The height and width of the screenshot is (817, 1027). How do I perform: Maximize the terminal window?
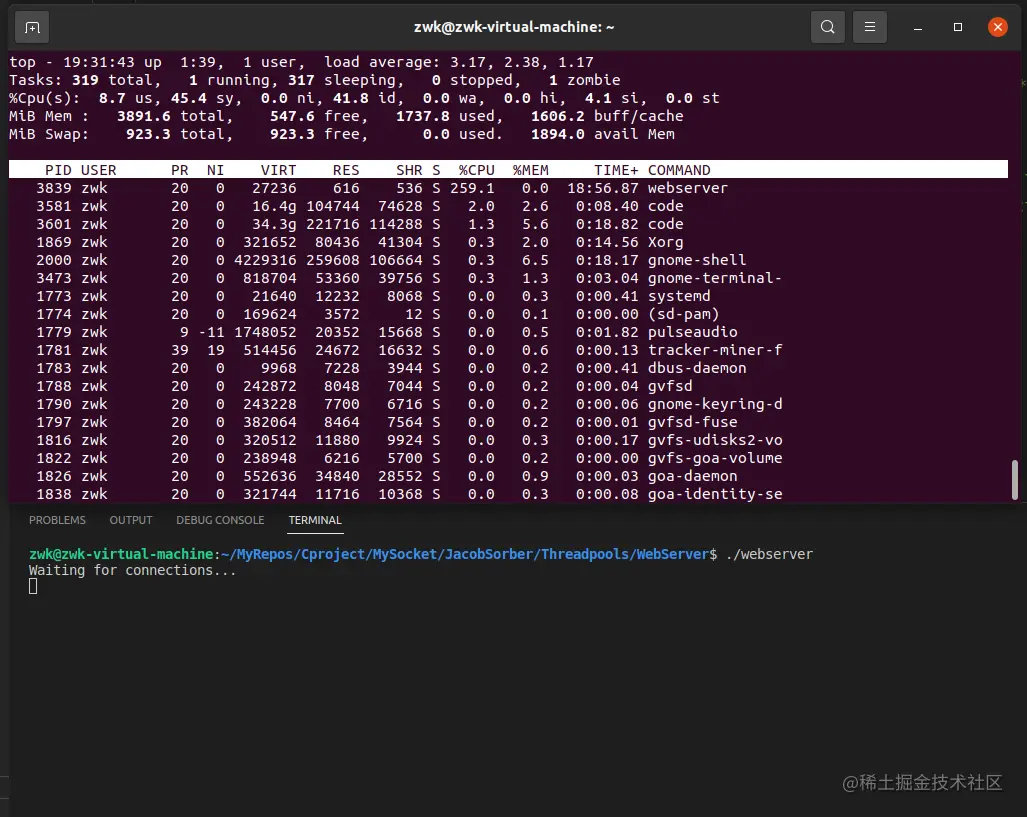(958, 27)
